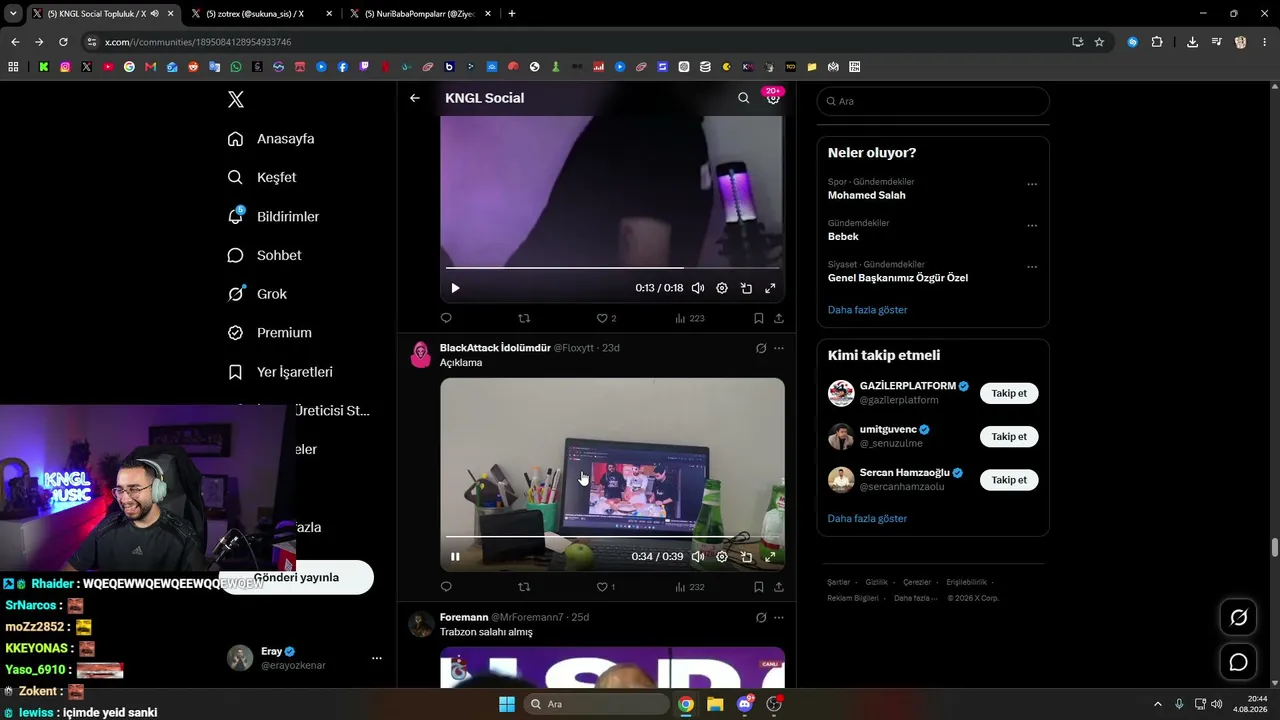The width and height of the screenshot is (1280, 720).
Task: Click the X logo in the sidebar
Action: click(235, 99)
